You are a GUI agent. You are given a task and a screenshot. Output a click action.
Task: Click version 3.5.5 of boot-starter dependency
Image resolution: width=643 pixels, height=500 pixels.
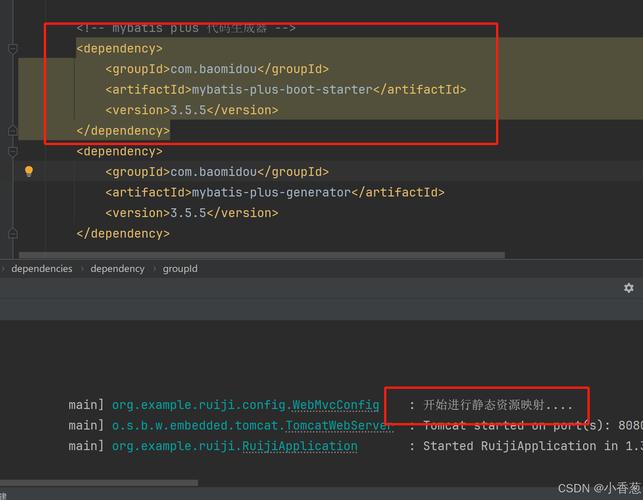[188, 110]
